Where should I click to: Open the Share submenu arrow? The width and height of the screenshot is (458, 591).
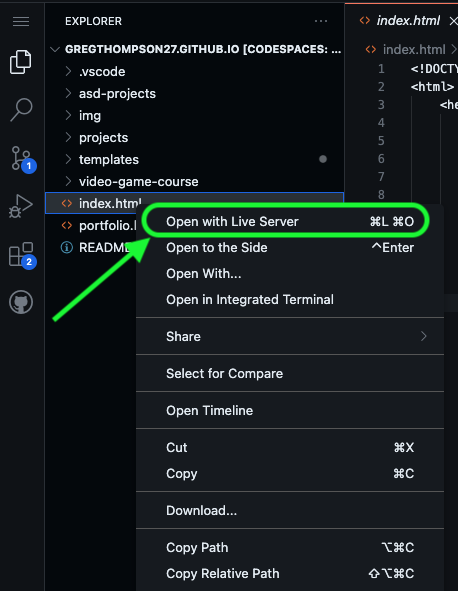coord(424,336)
